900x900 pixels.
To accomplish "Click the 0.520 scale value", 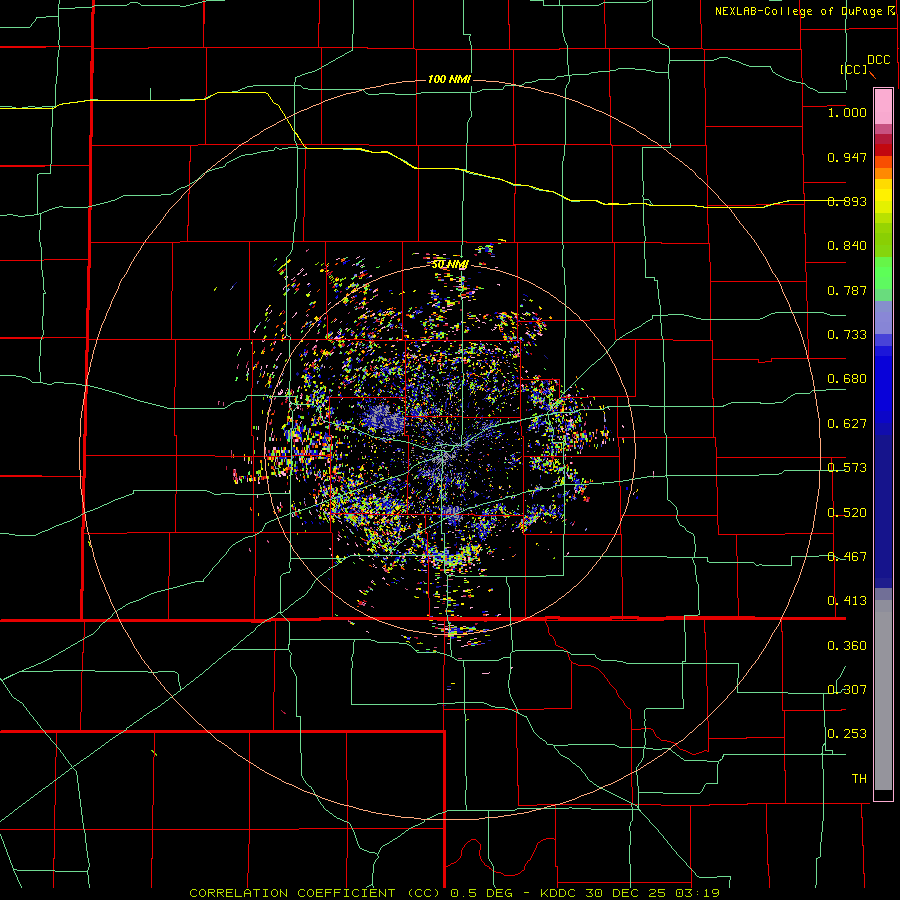I will (x=847, y=513).
